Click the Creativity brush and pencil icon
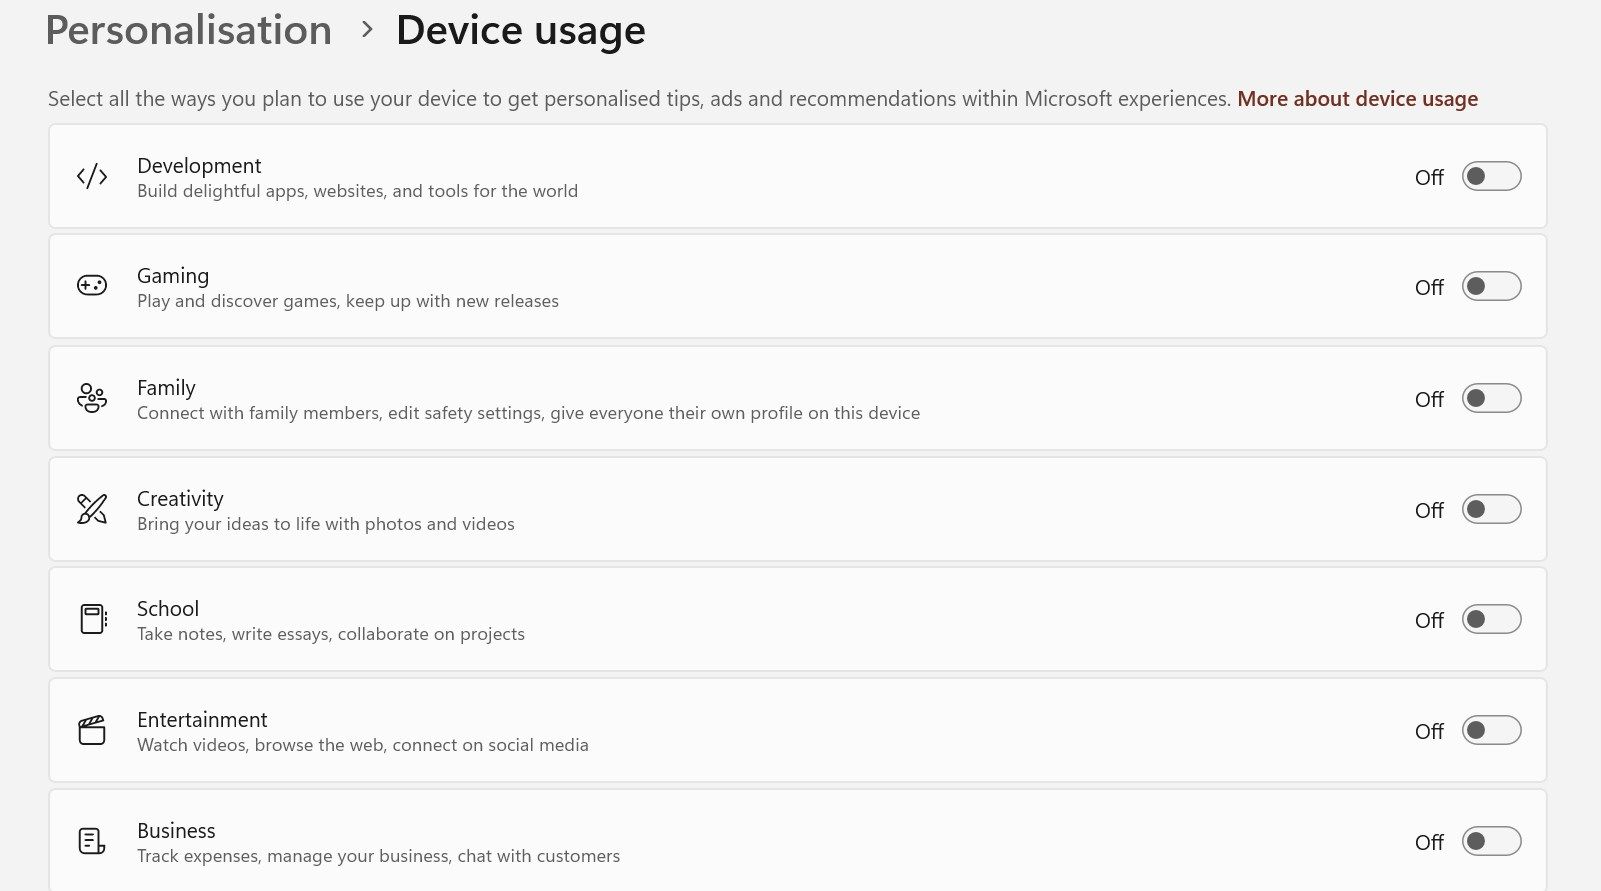The width and height of the screenshot is (1601, 891). (x=92, y=509)
